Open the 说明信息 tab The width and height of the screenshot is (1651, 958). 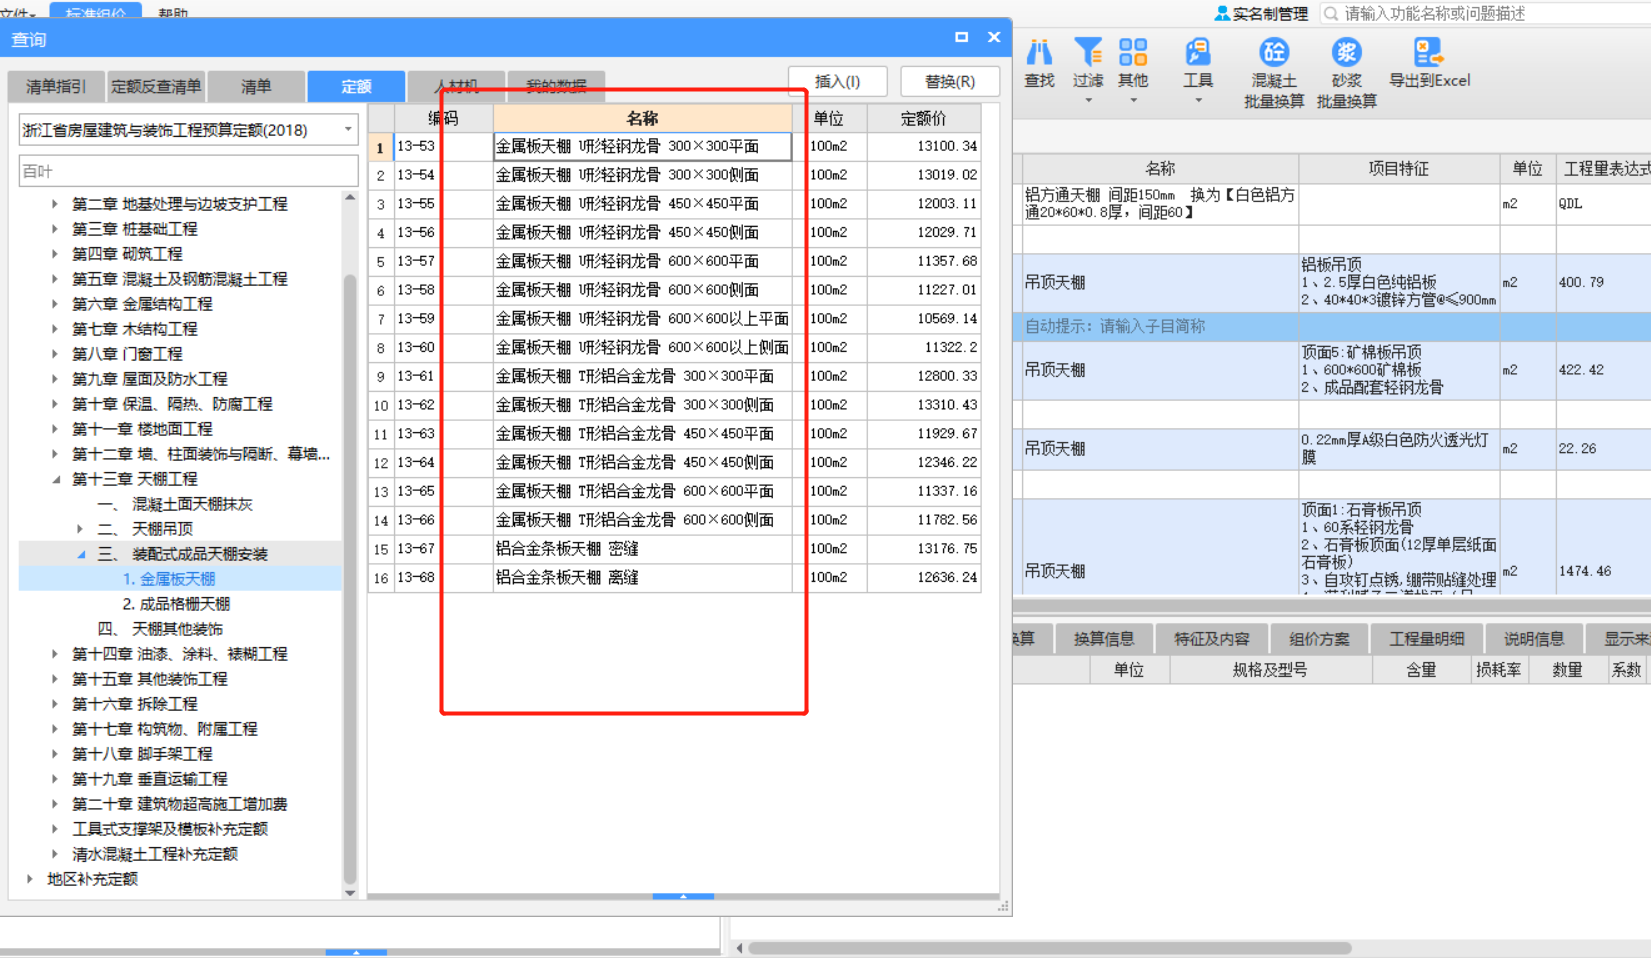click(1534, 639)
